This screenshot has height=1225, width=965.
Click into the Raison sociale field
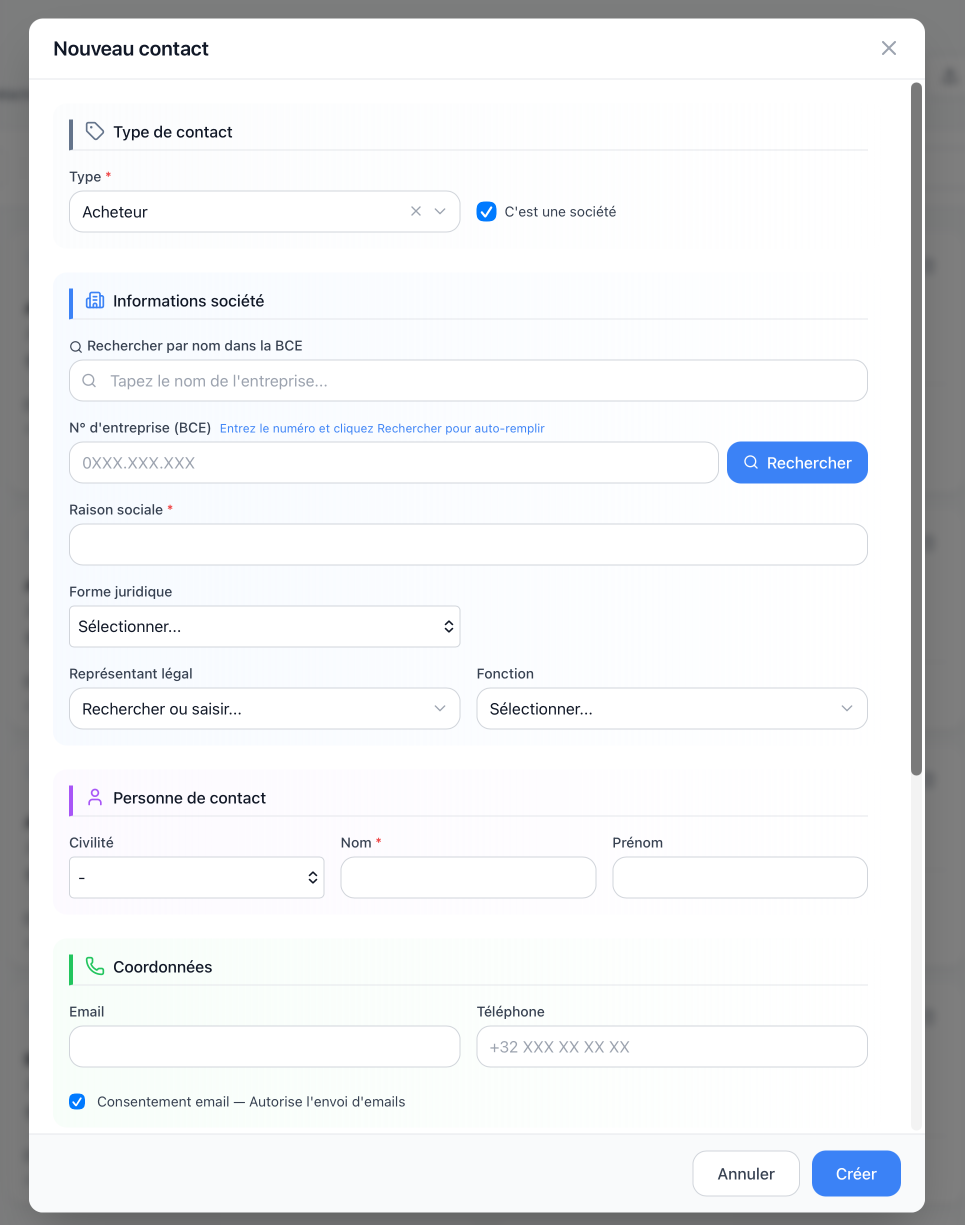pyautogui.click(x=468, y=545)
